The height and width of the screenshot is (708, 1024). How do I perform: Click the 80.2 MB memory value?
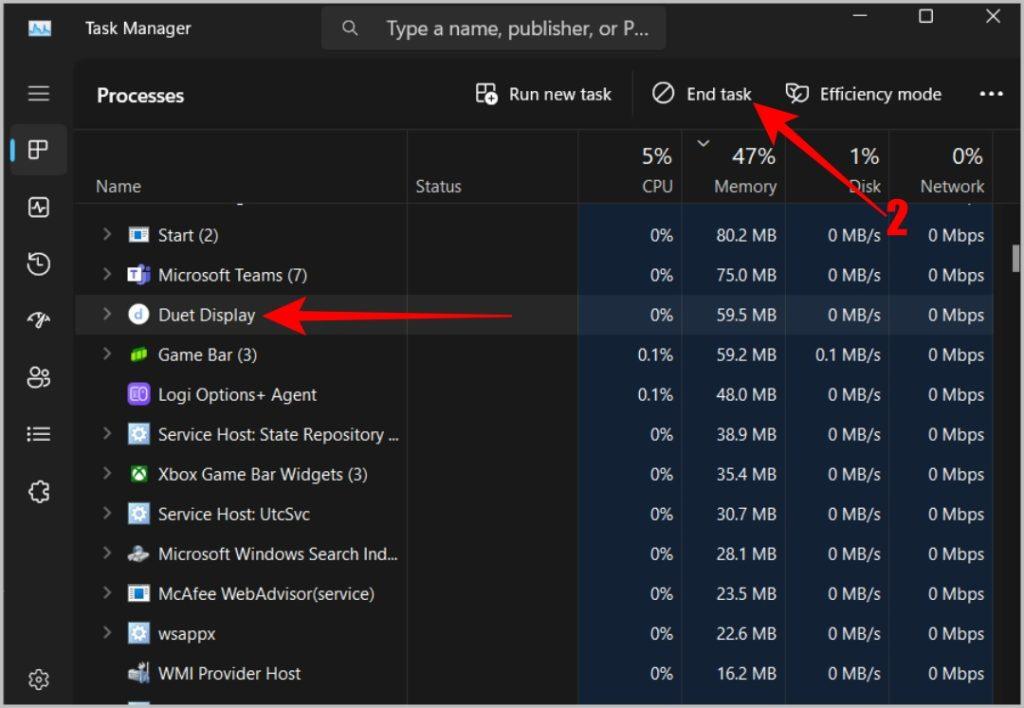click(746, 235)
